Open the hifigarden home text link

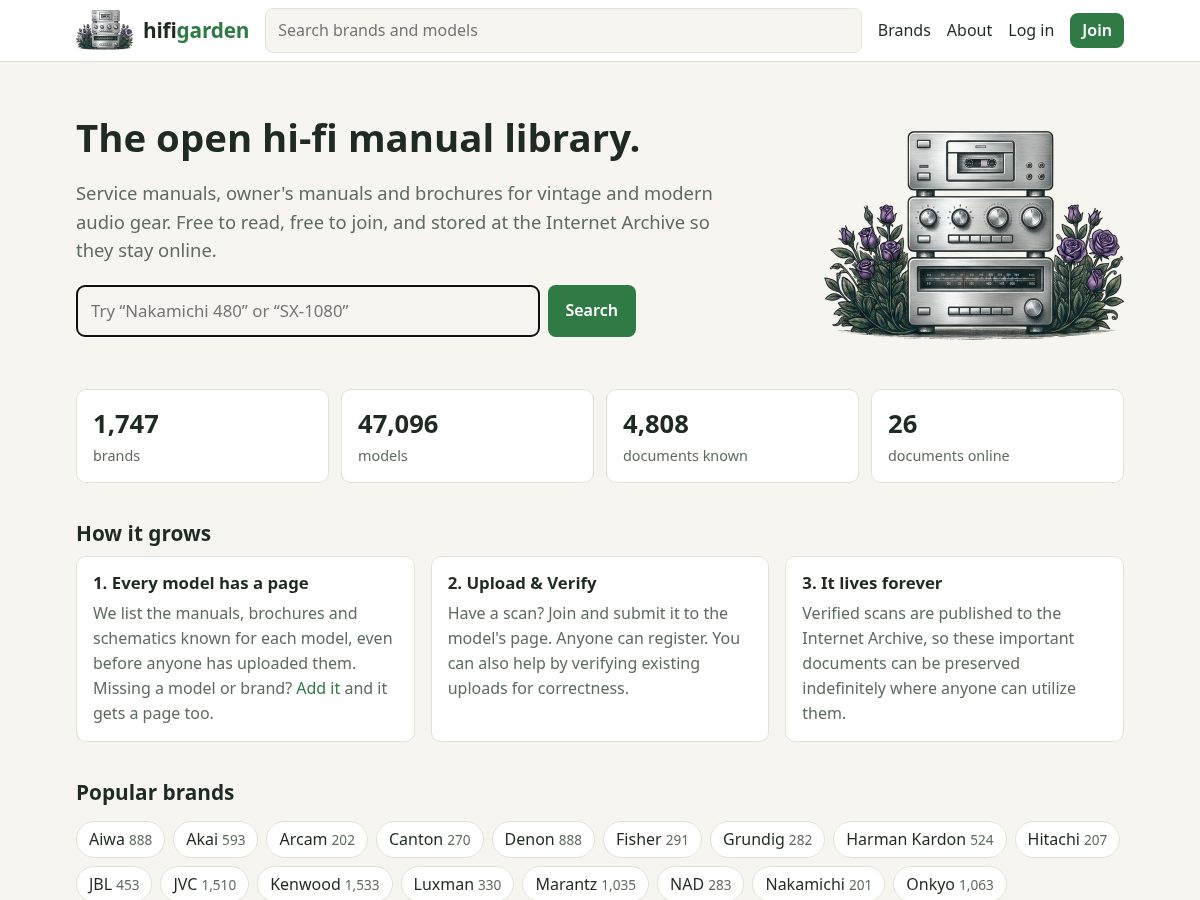pyautogui.click(x=196, y=30)
